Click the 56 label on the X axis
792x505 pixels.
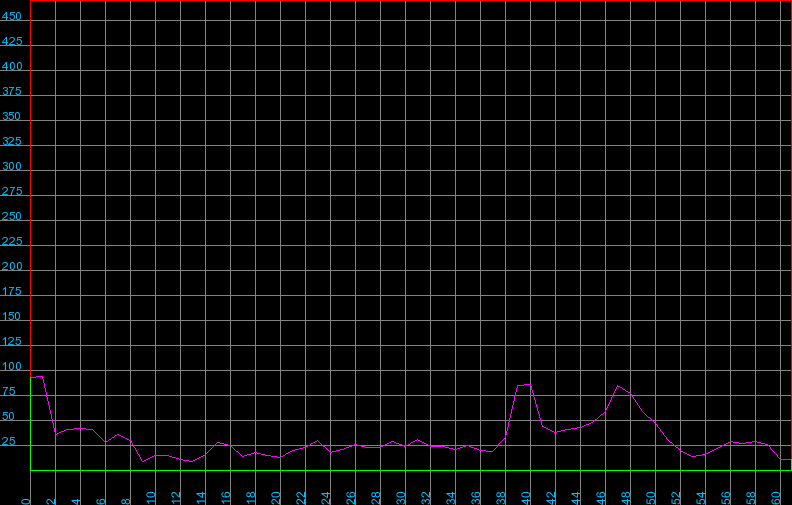(726, 497)
